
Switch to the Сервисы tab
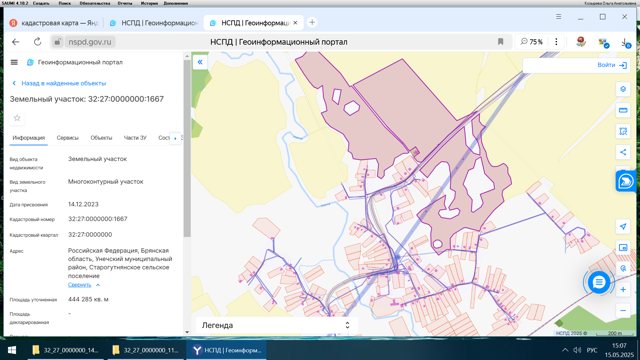[x=67, y=138]
